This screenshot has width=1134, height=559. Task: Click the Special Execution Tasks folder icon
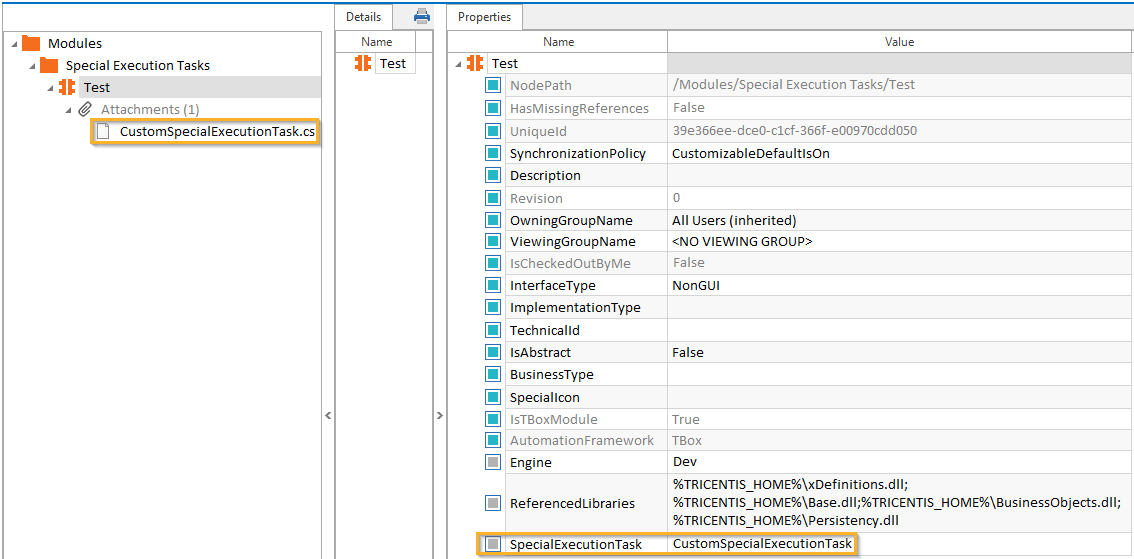pos(49,65)
